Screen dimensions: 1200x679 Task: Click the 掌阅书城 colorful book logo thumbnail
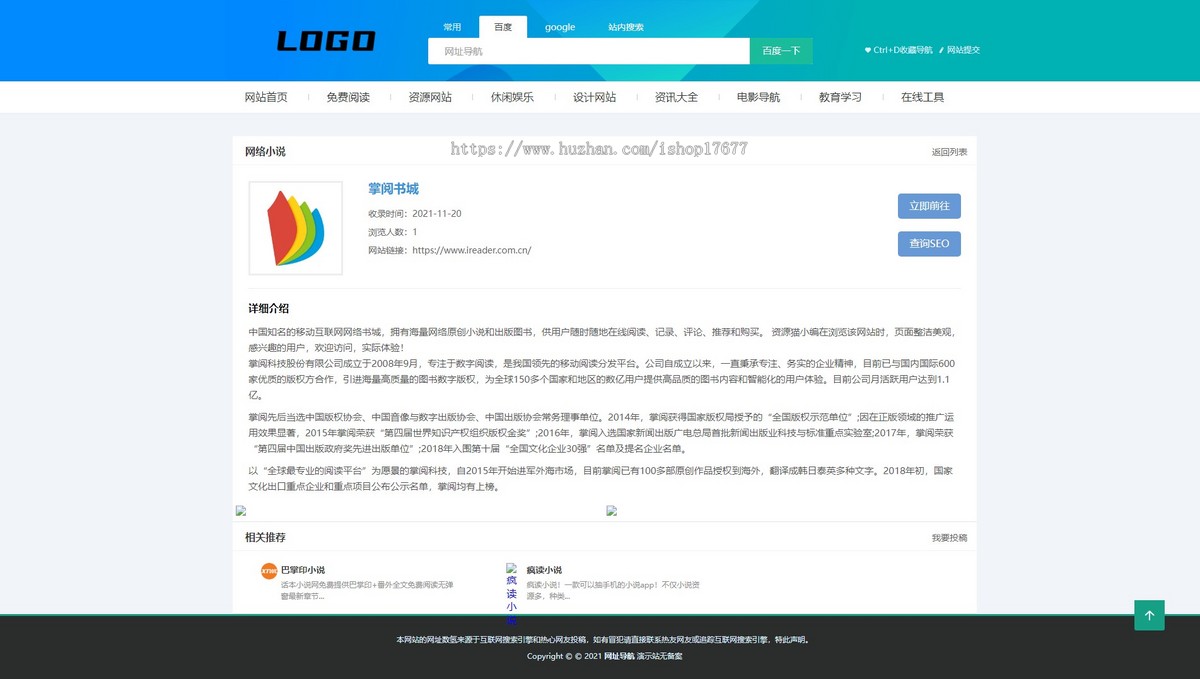click(295, 228)
